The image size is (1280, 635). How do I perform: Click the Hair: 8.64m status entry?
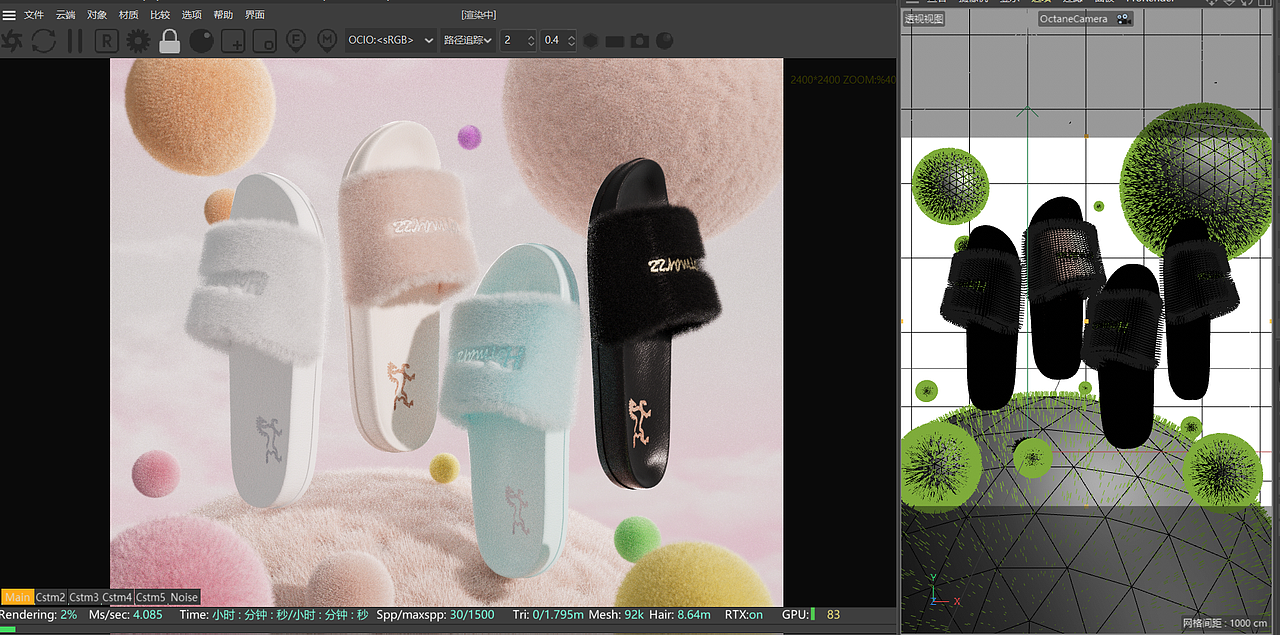point(680,614)
